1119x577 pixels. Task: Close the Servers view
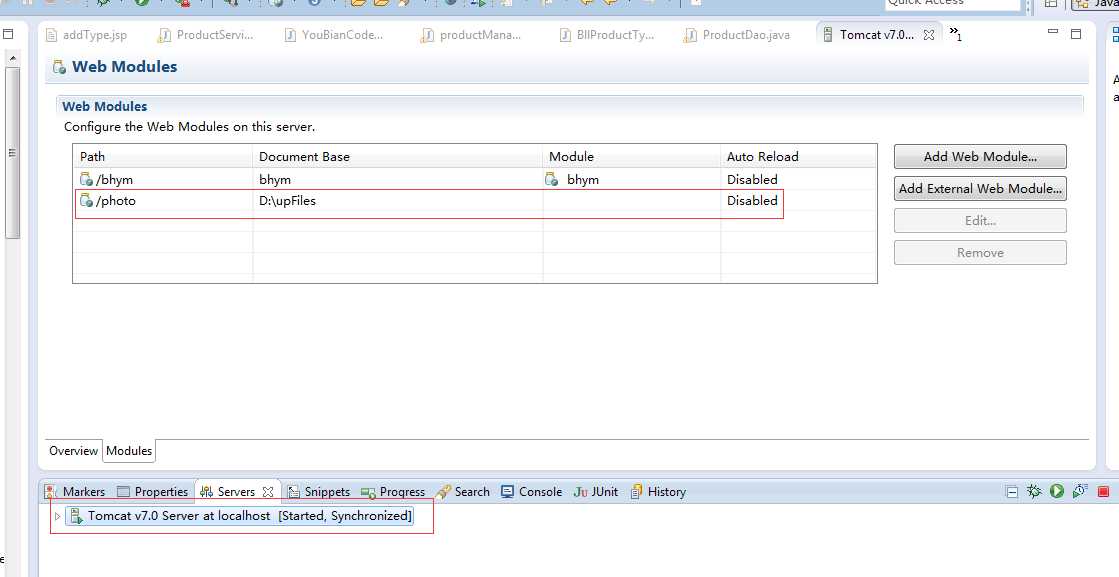point(268,492)
